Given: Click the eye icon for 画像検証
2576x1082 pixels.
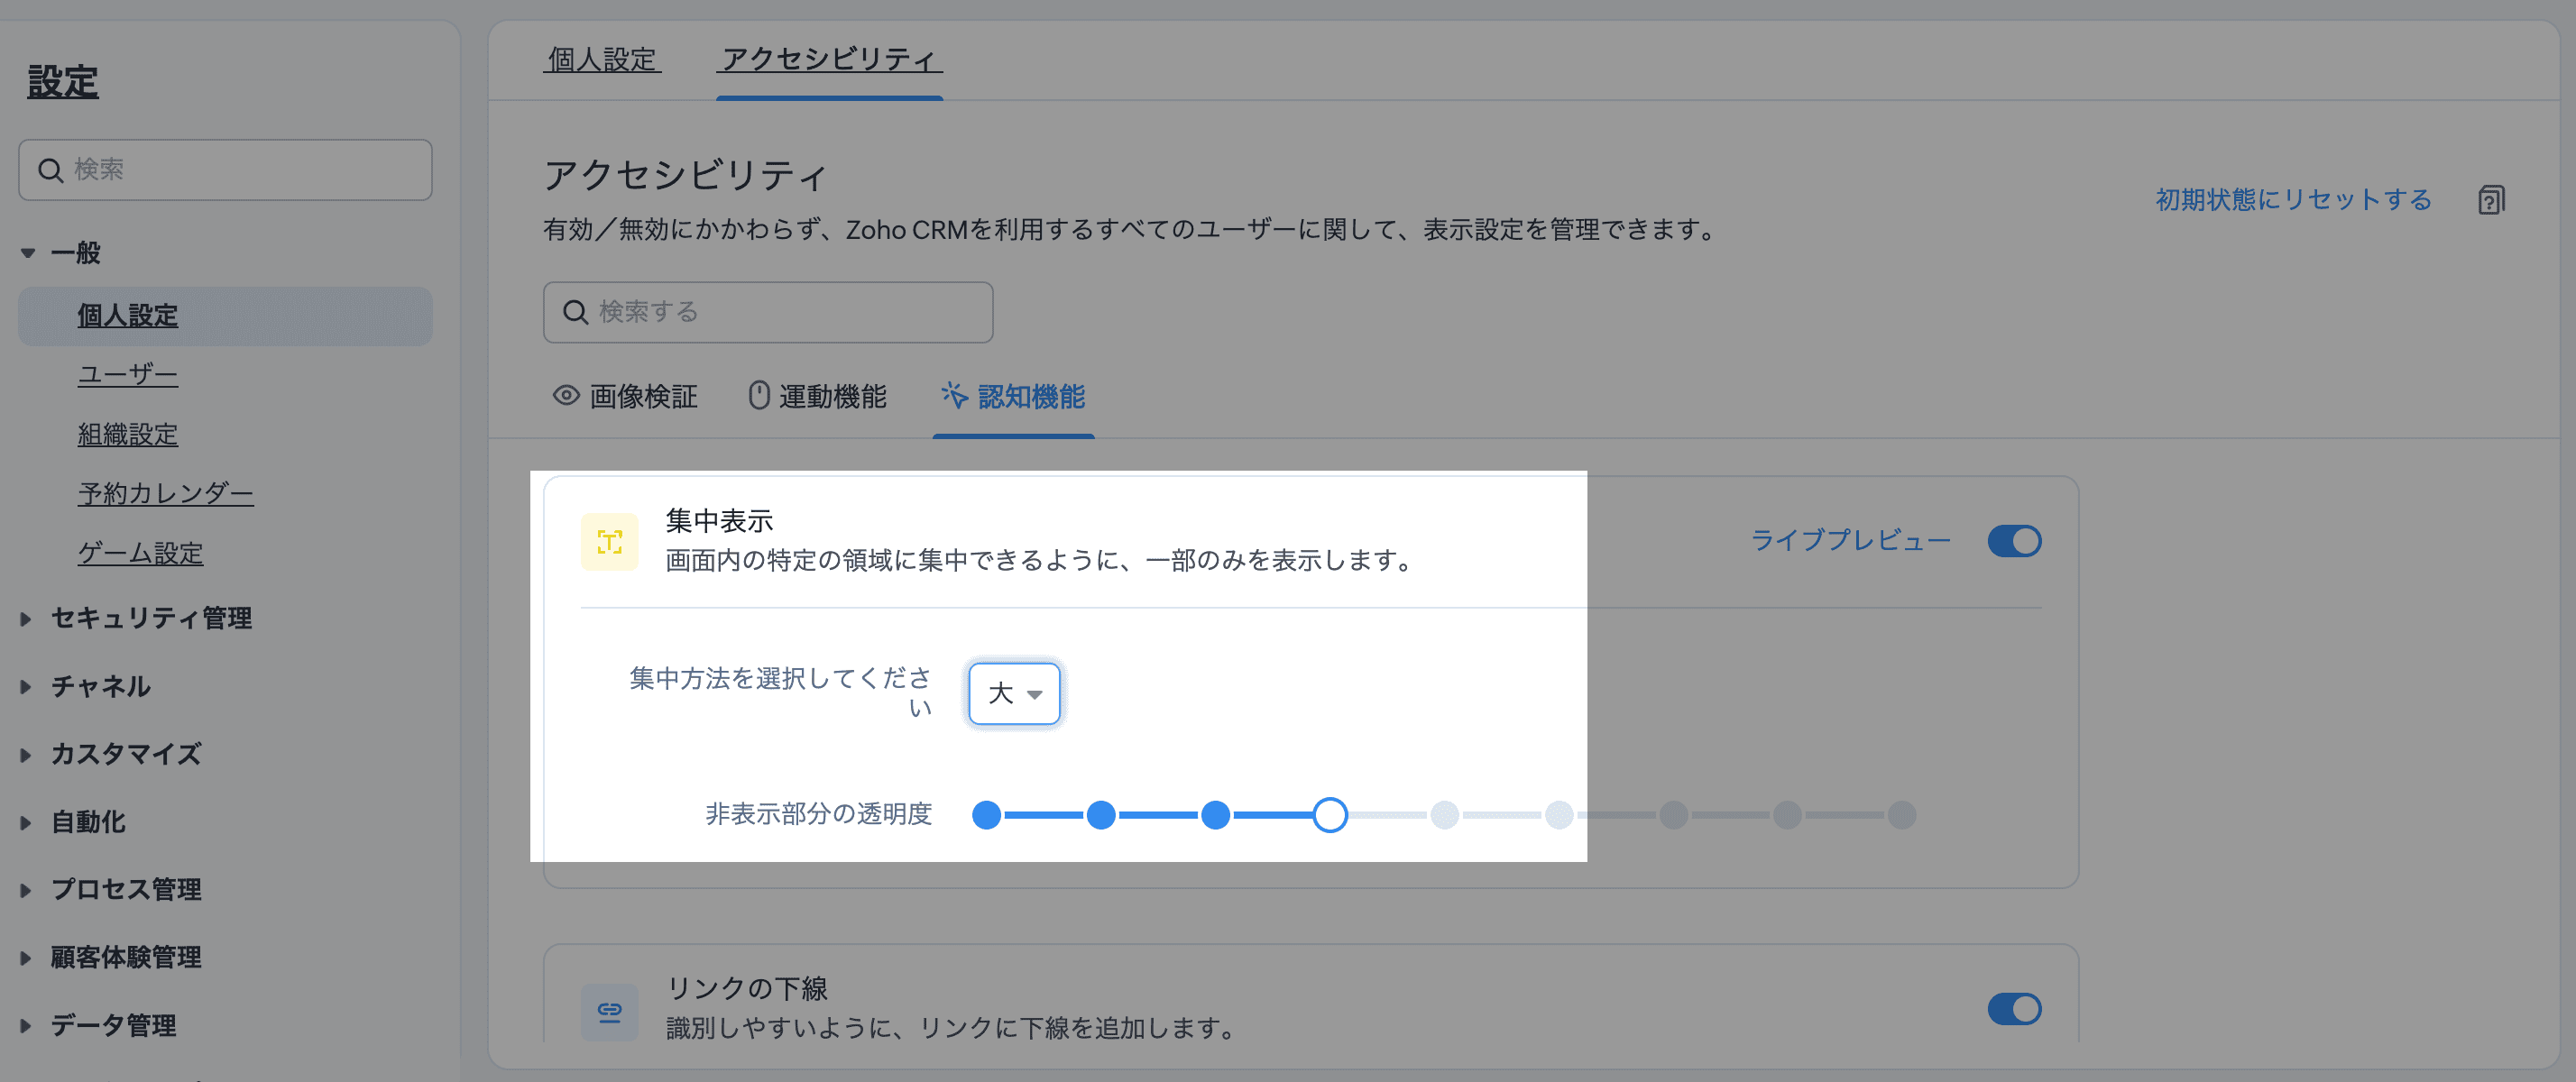Looking at the screenshot, I should point(566,396).
